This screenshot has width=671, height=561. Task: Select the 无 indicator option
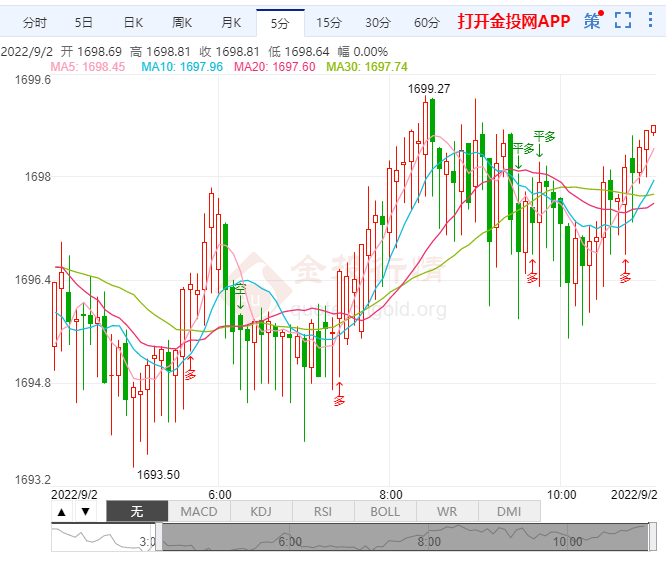pyautogui.click(x=137, y=512)
